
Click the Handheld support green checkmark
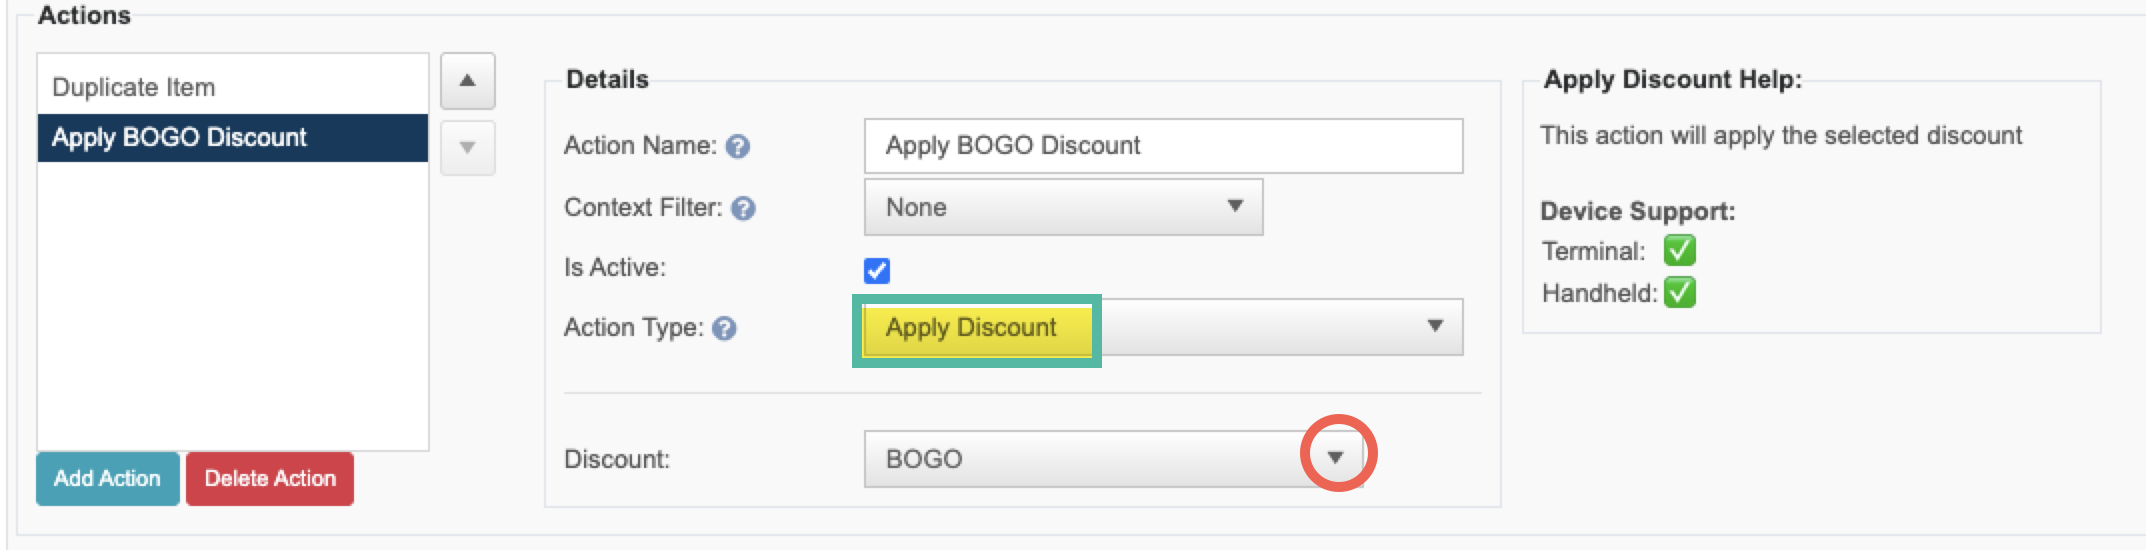click(1680, 293)
